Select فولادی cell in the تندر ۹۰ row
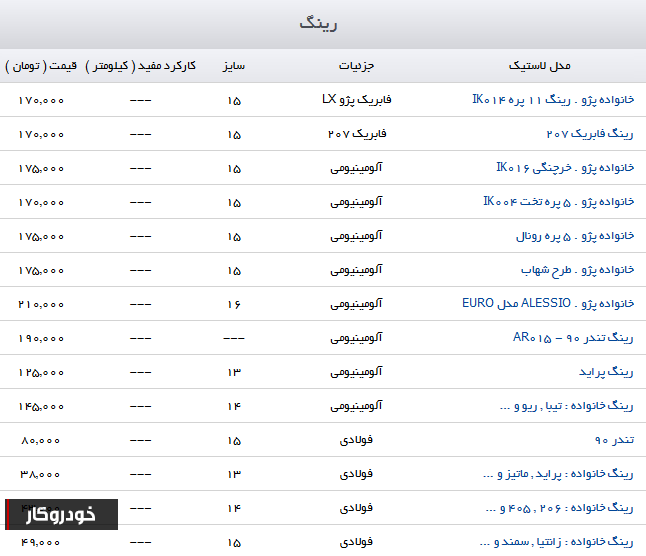Image resolution: width=646 pixels, height=556 pixels. pos(356,440)
